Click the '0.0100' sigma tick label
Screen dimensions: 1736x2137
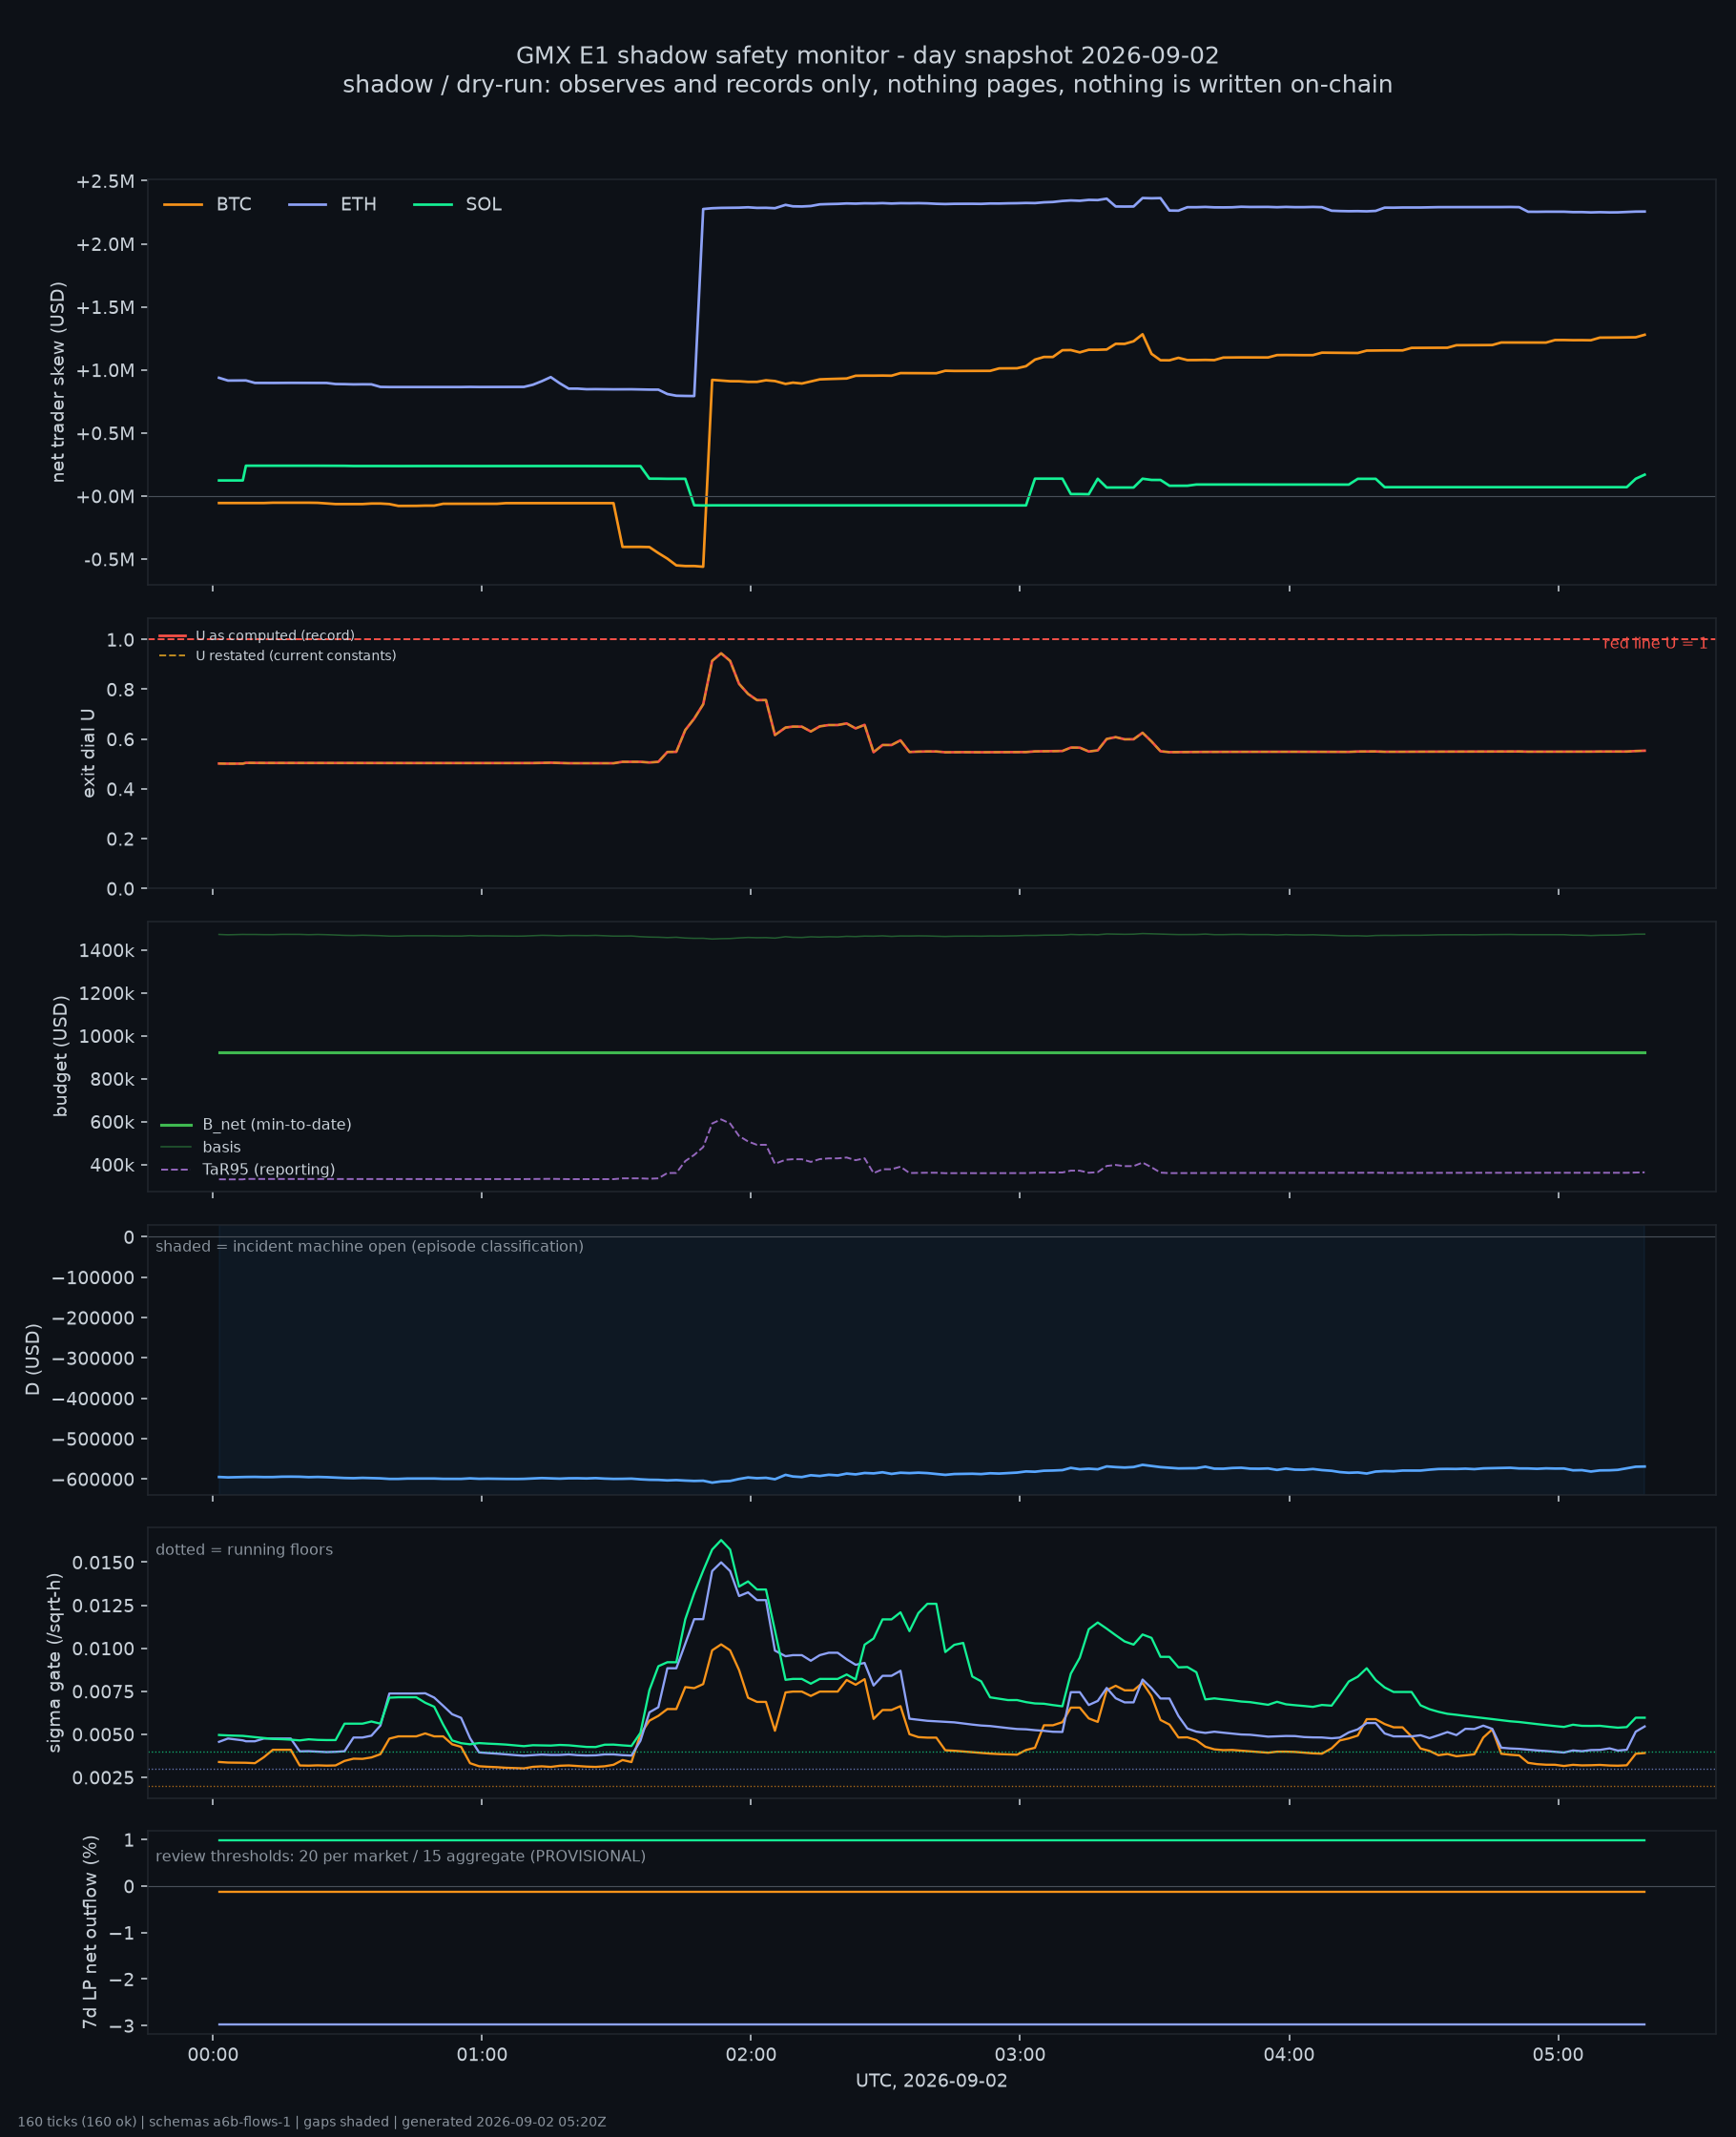[103, 1649]
